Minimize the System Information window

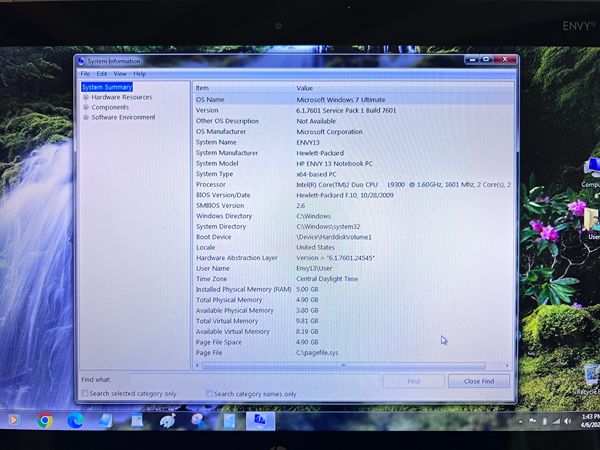point(473,60)
